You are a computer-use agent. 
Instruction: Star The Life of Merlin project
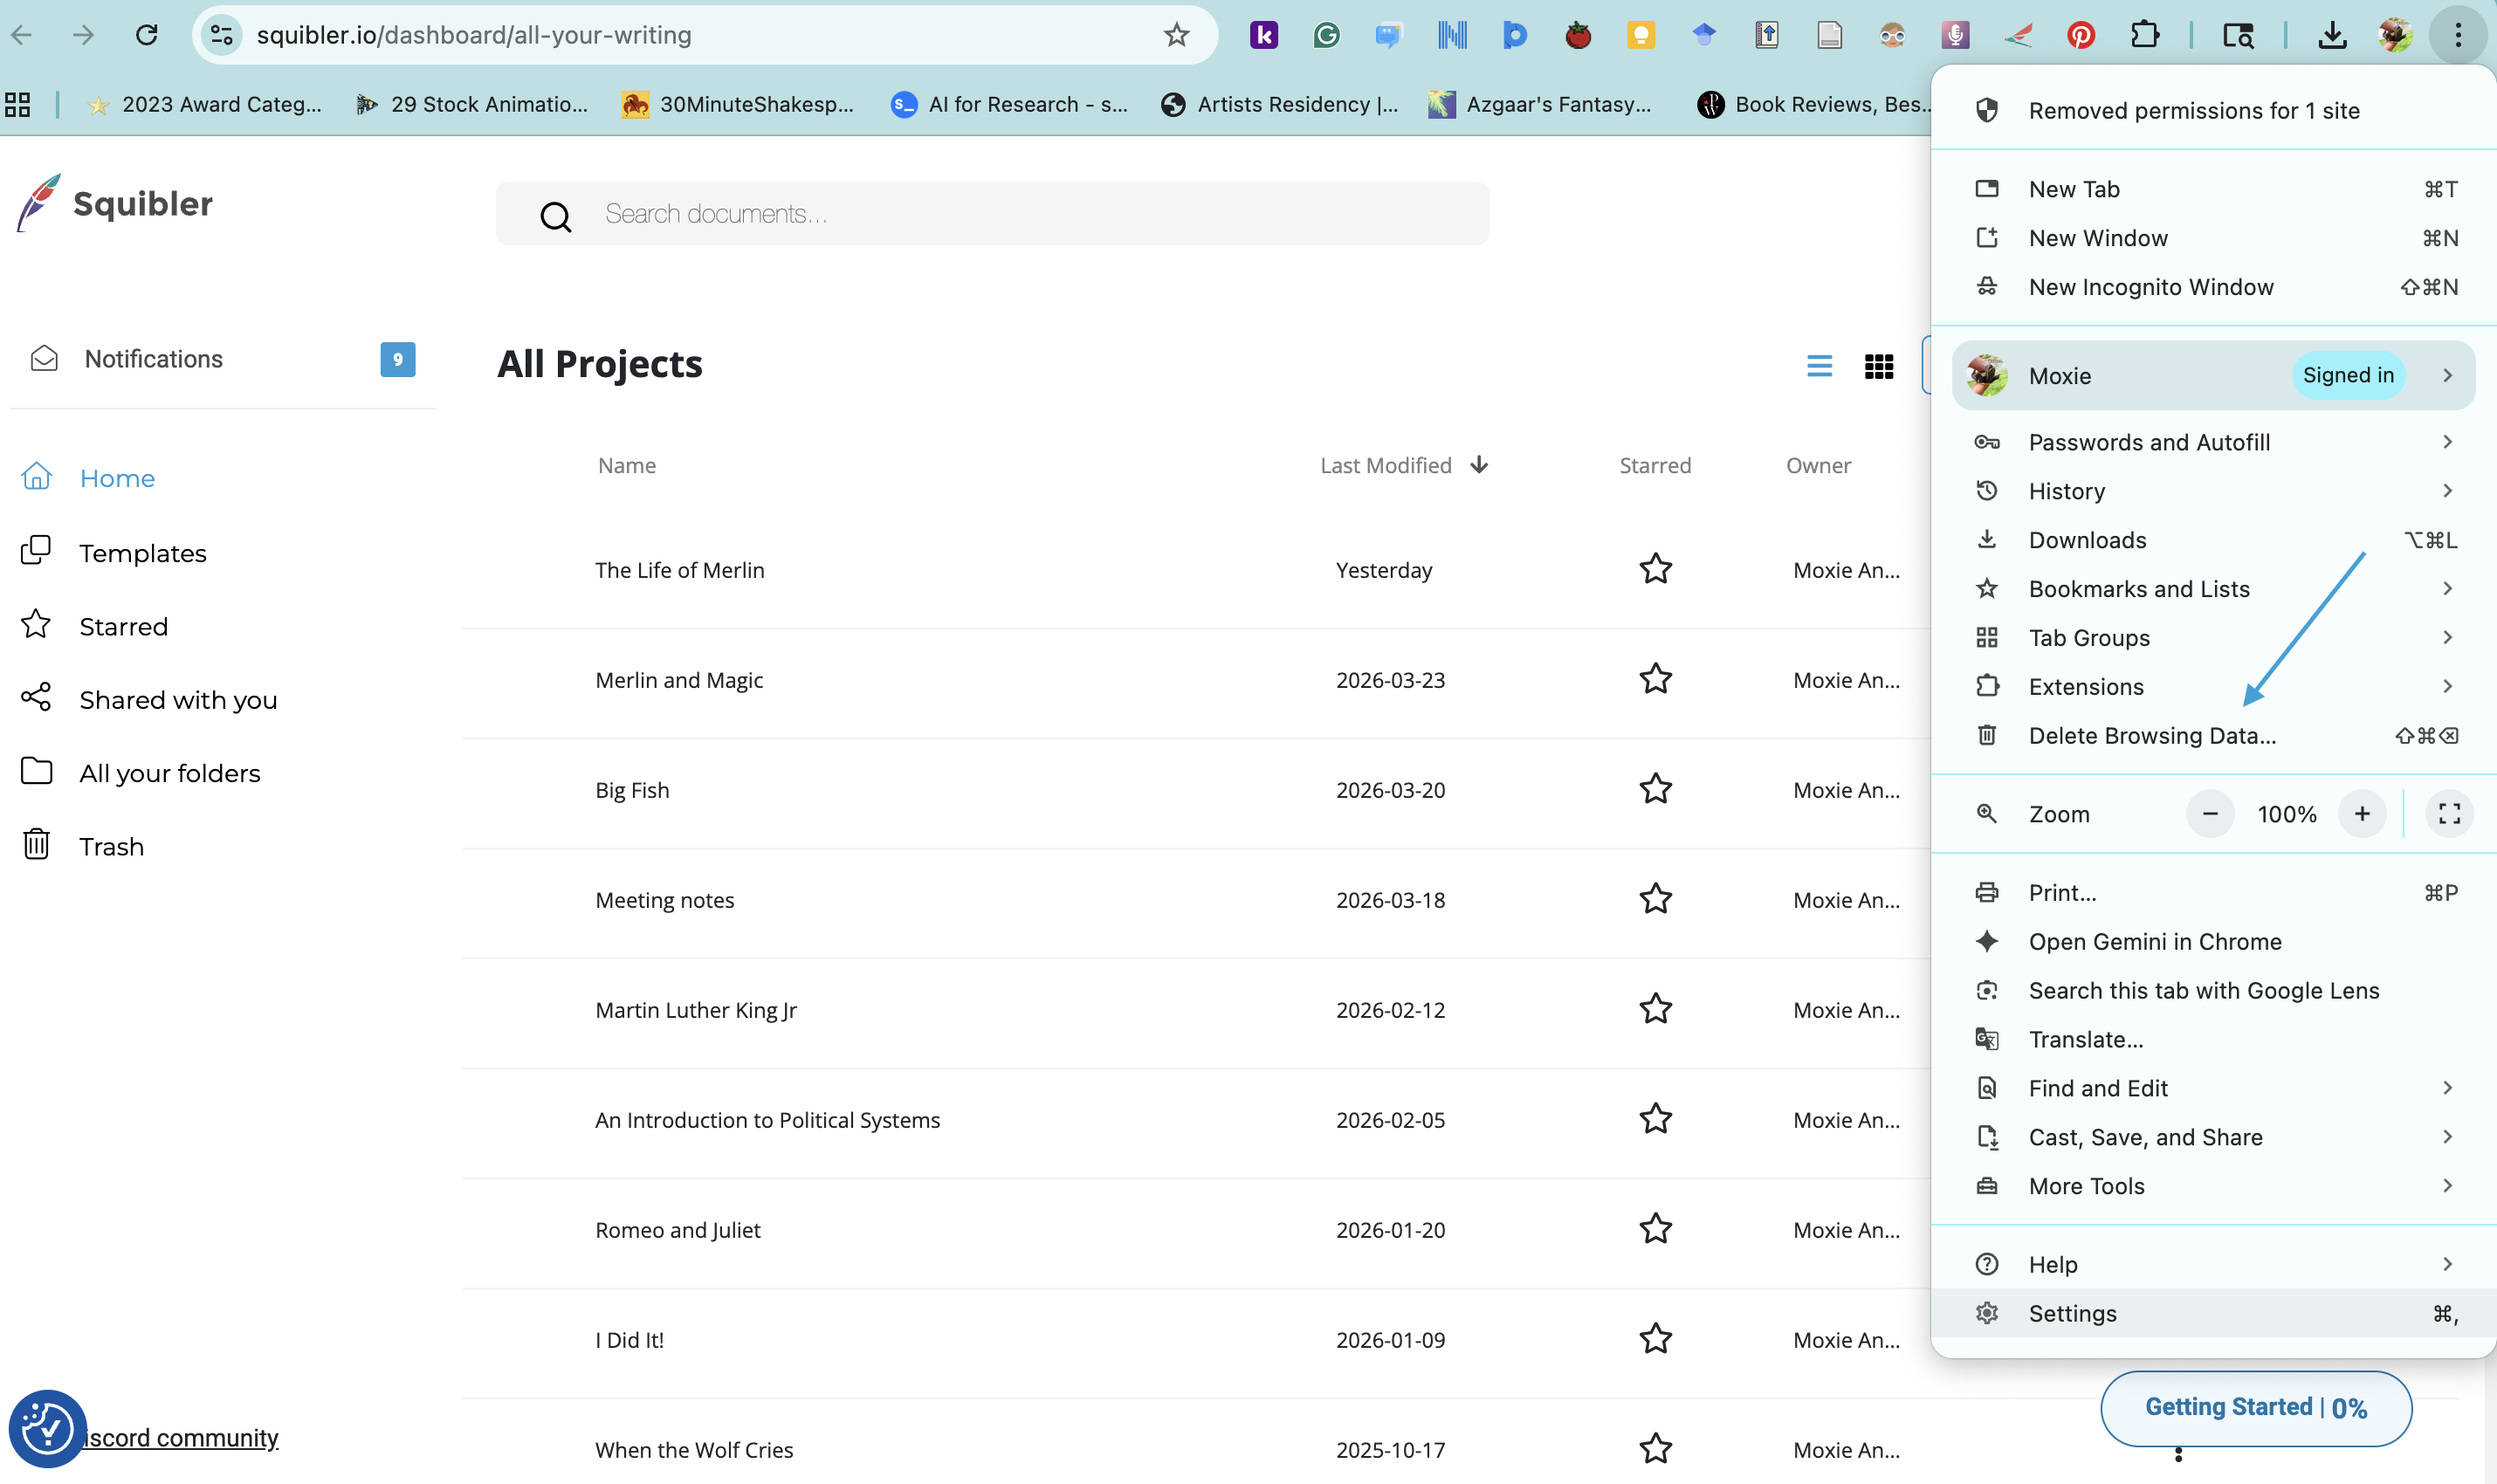coord(1655,569)
